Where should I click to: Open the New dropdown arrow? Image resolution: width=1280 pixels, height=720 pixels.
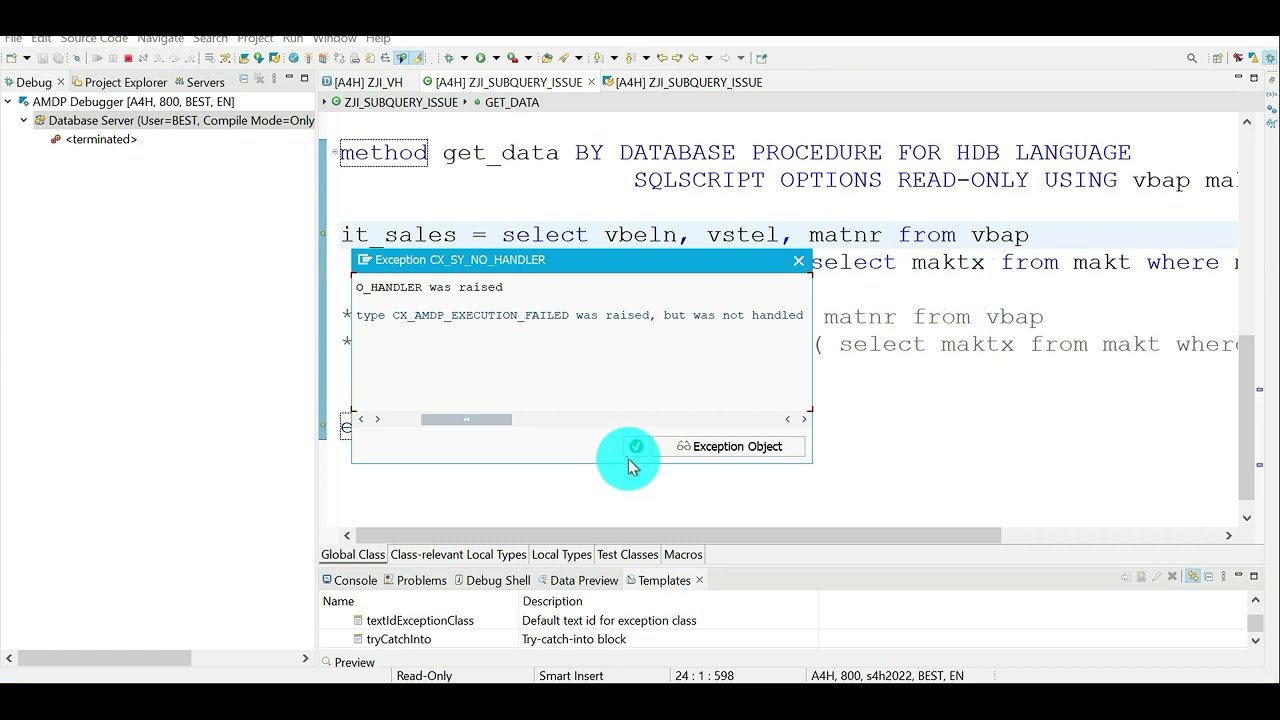(x=27, y=58)
